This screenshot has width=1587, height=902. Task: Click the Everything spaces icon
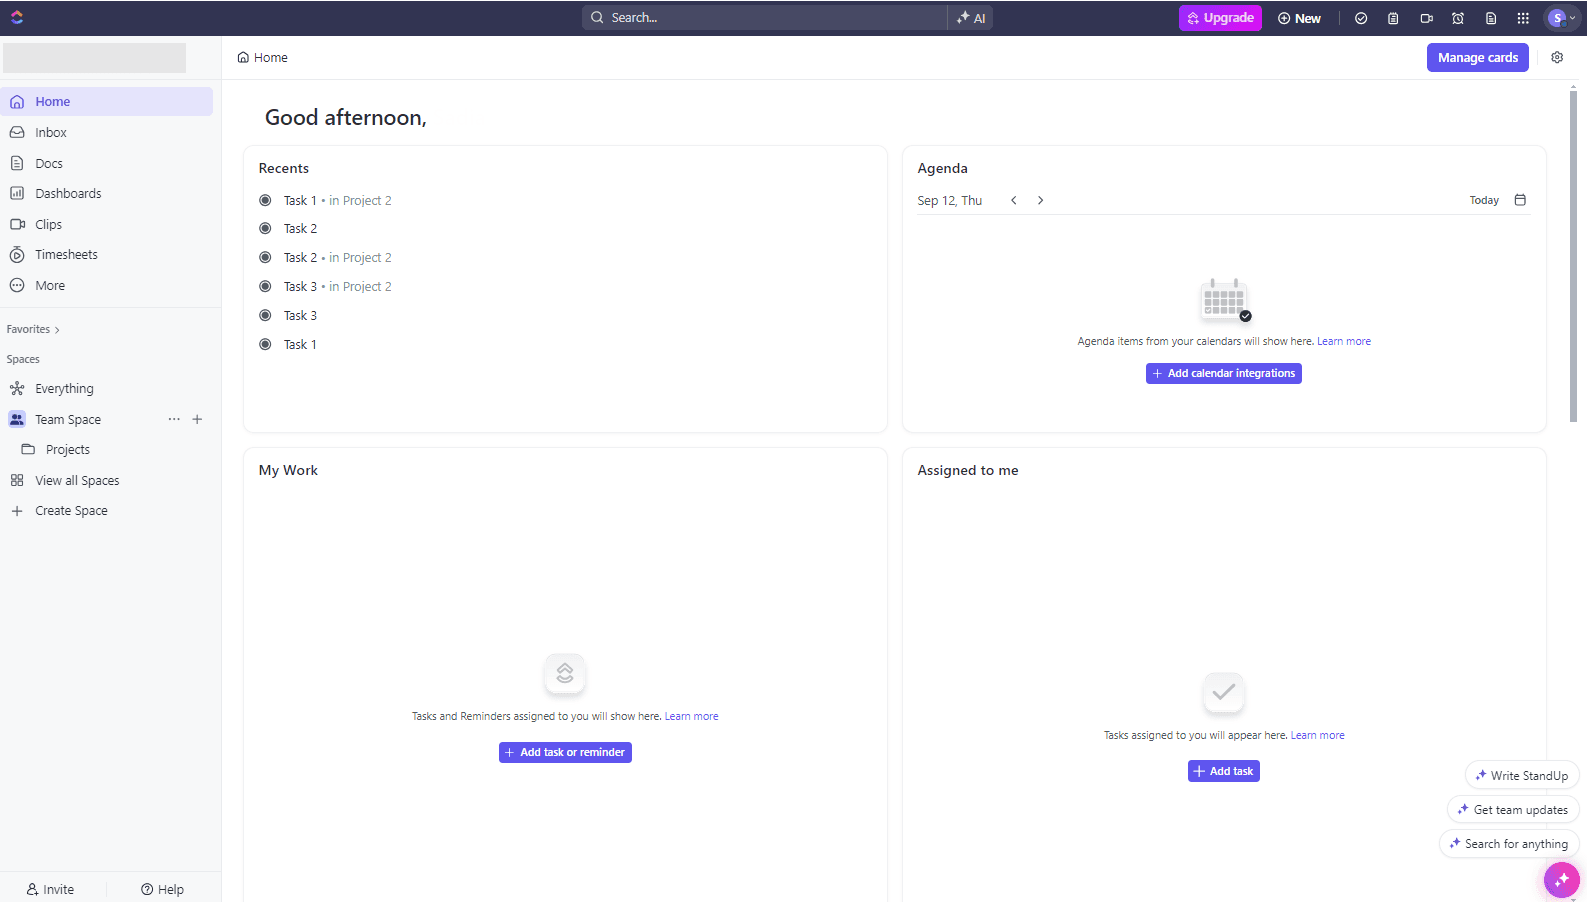coord(17,388)
